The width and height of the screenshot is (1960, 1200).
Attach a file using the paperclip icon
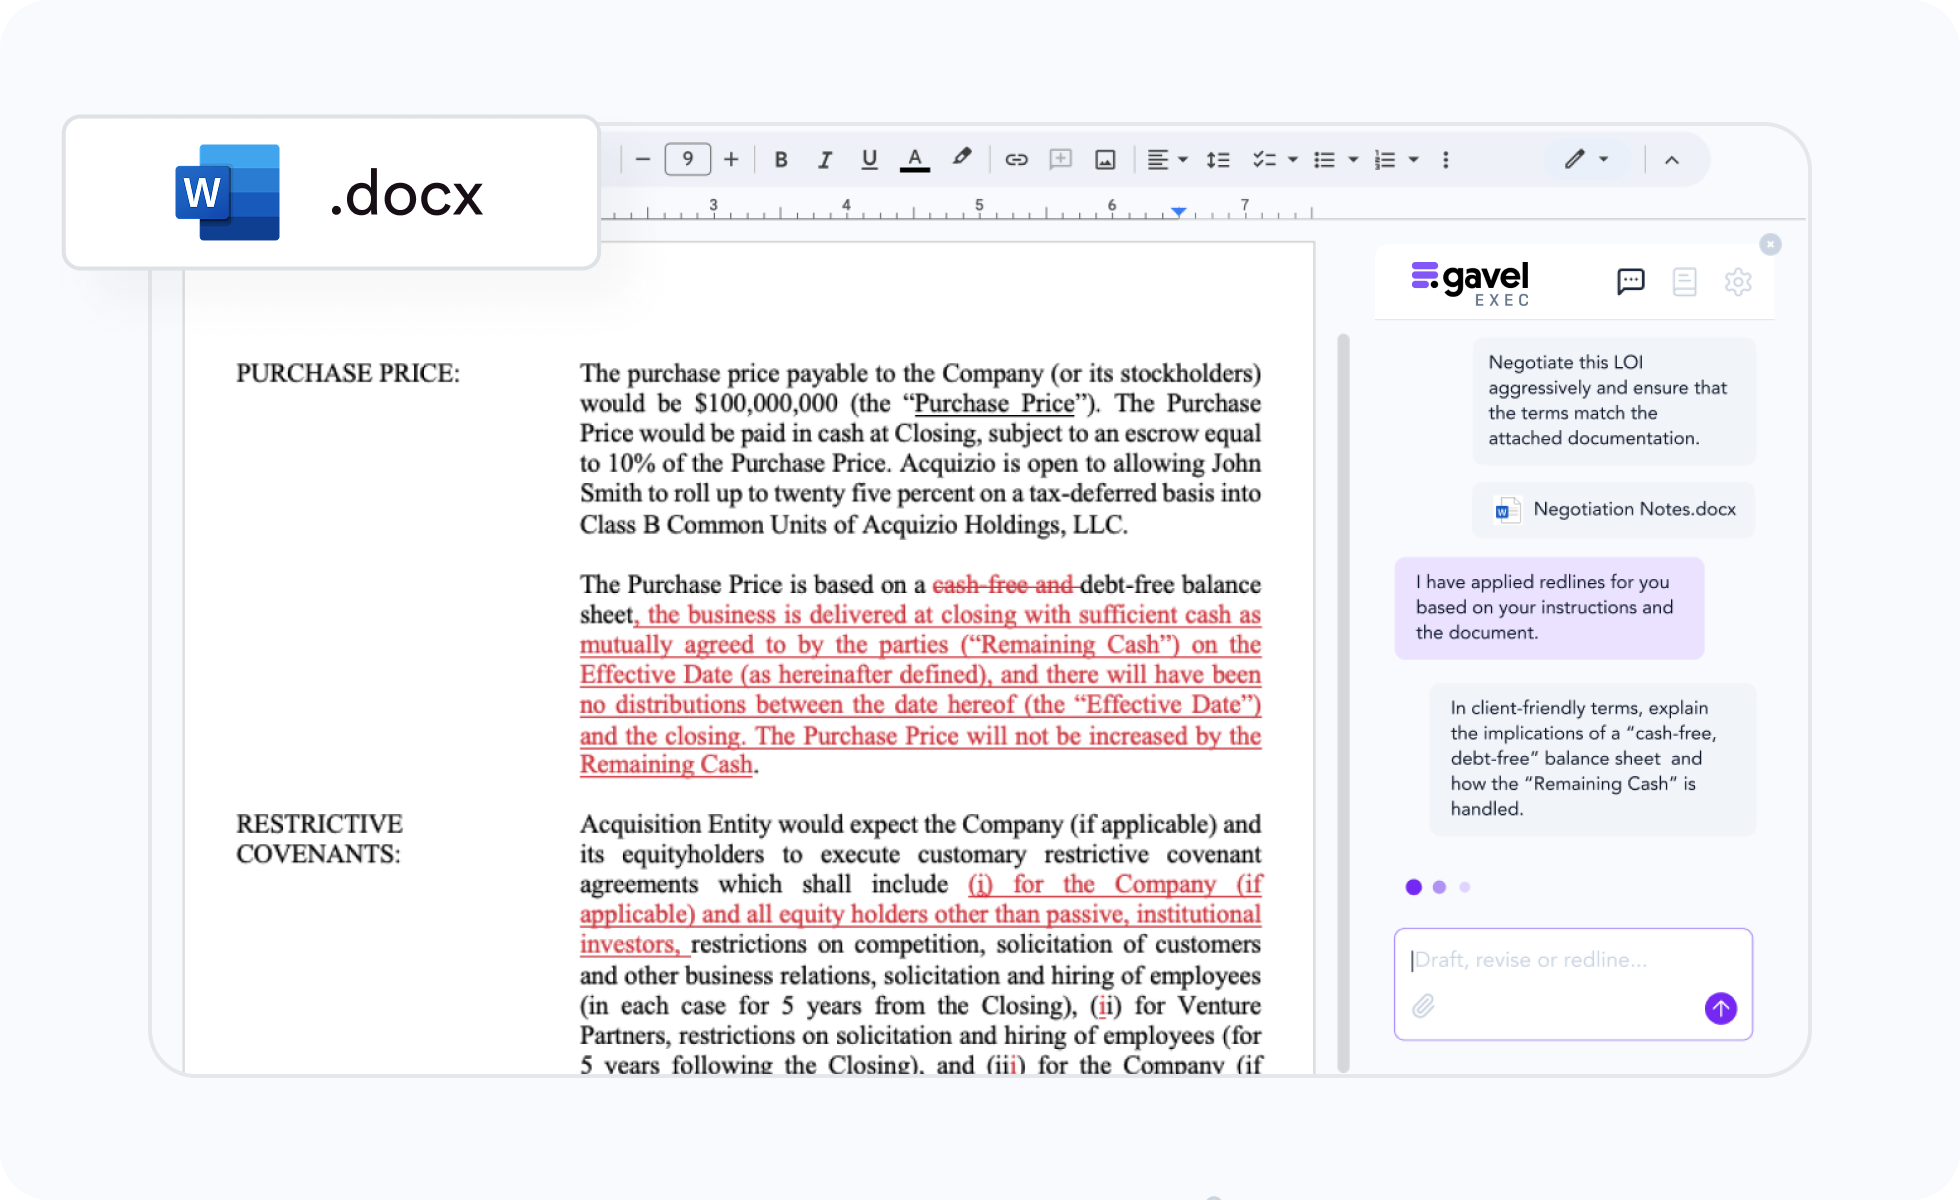tap(1423, 1006)
